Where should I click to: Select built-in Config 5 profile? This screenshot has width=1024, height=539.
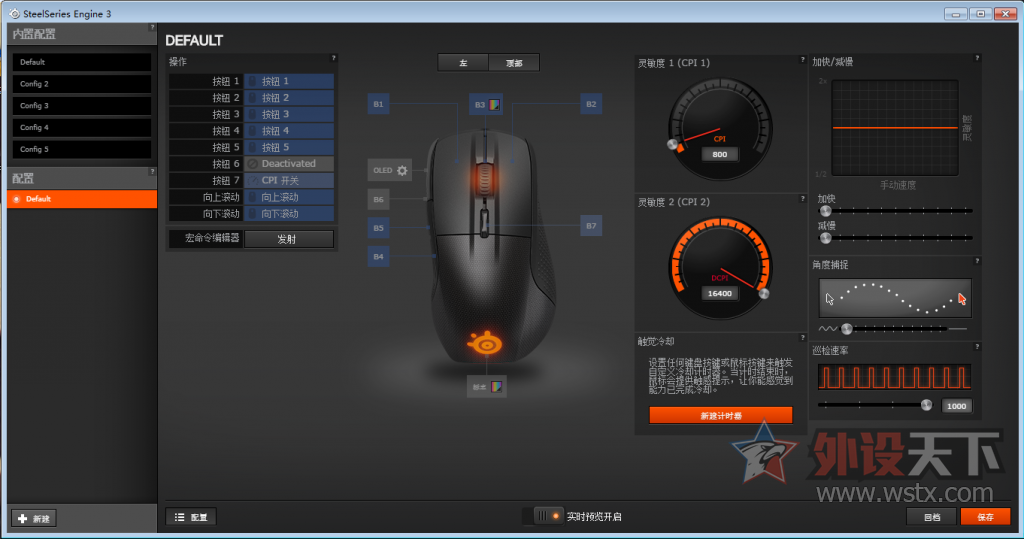[x=82, y=149]
